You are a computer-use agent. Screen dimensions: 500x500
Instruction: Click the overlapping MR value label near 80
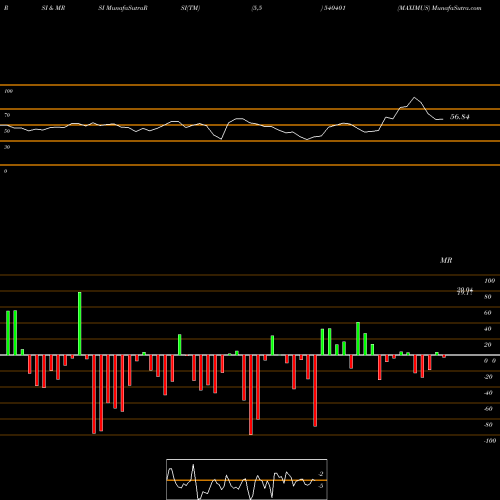465,292
